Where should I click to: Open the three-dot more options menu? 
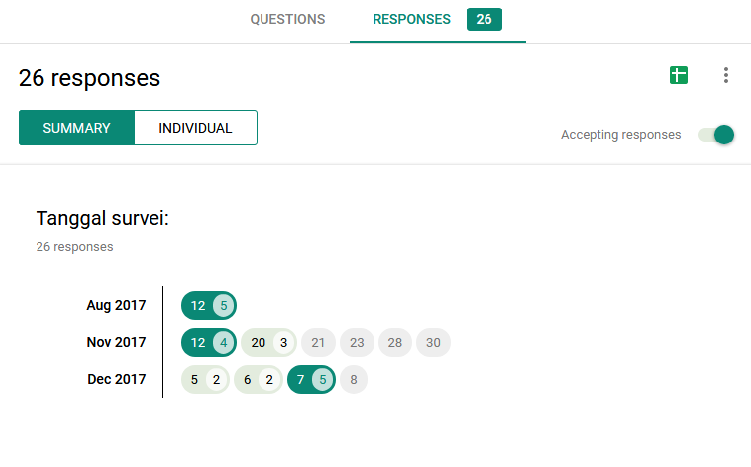(x=726, y=75)
